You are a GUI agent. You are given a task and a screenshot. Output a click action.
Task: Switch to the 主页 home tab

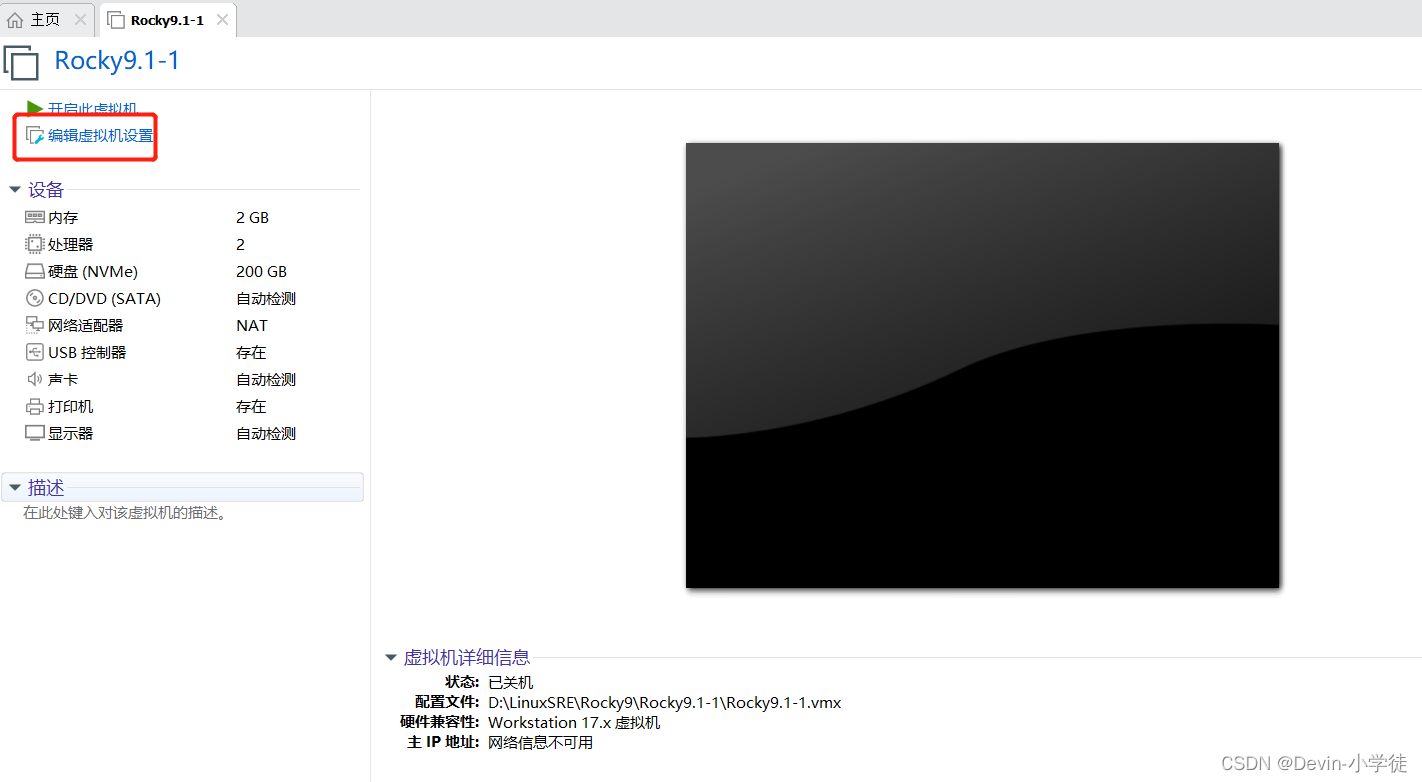(46, 20)
